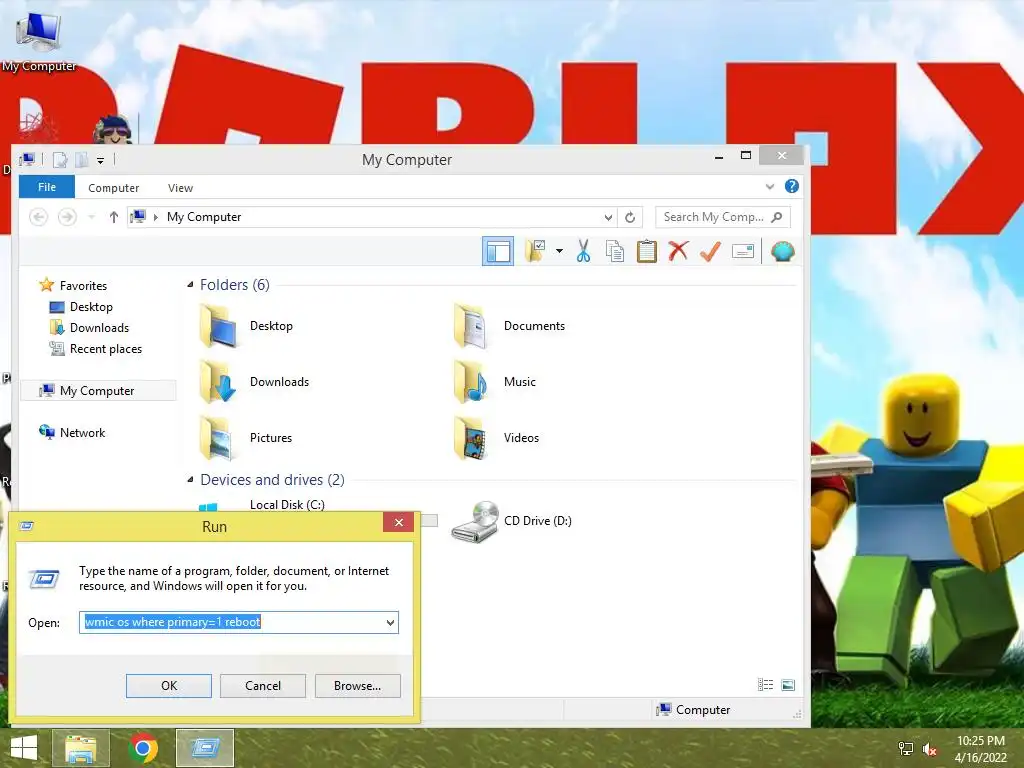Collapse the Devices and drives group
This screenshot has height=768, width=1024.
coord(190,479)
